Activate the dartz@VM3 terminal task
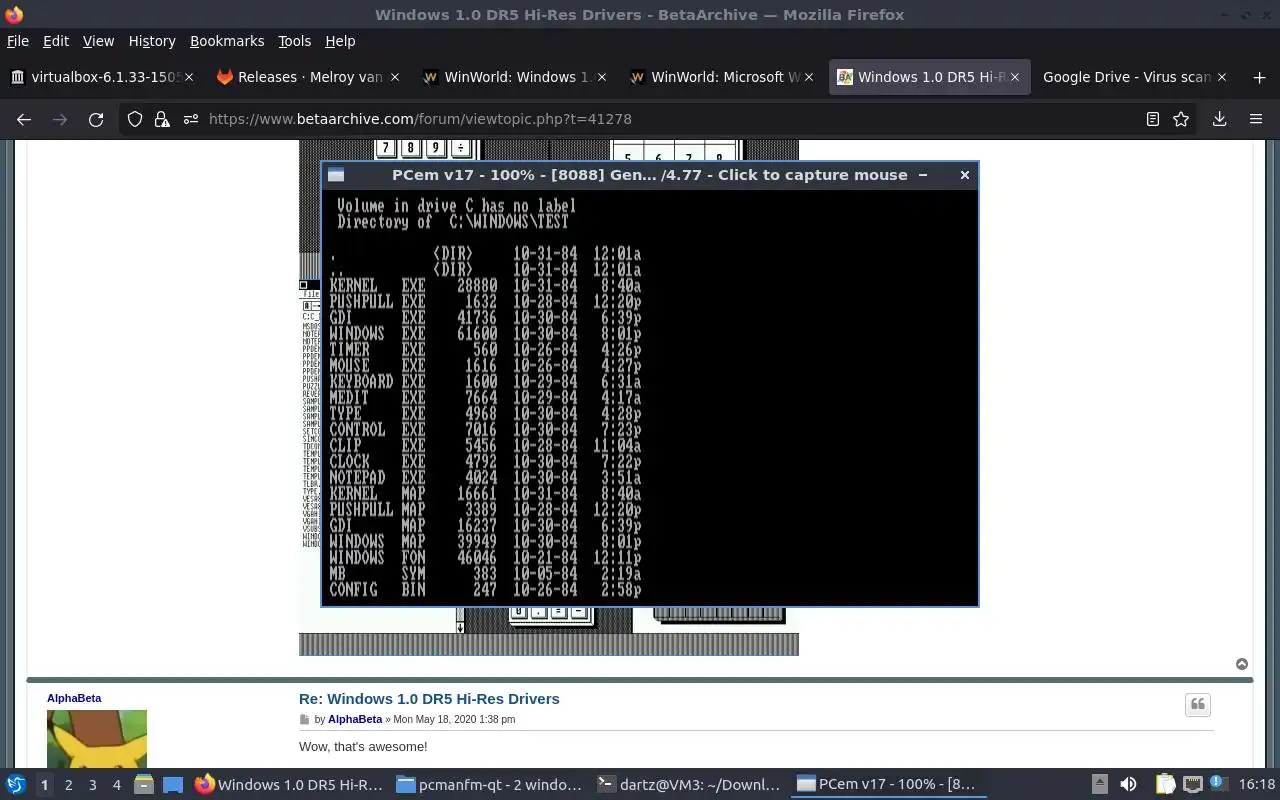This screenshot has height=800, width=1280. coord(689,785)
